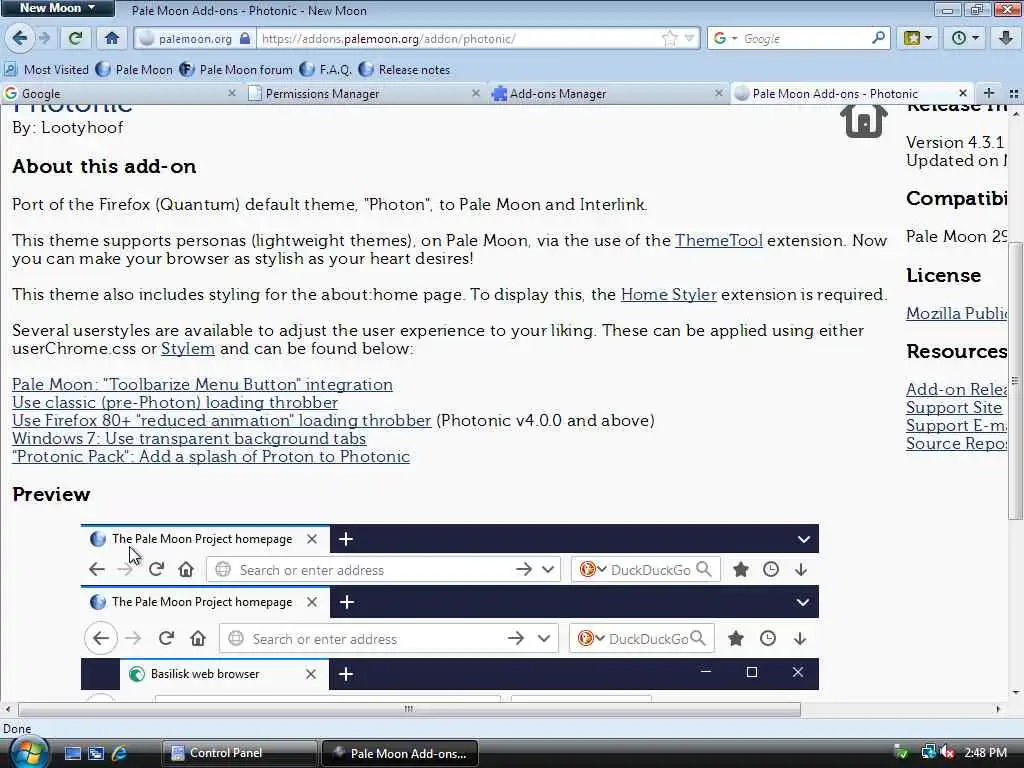Open a new tab with plus button
Screen dimensions: 1024x768
pyautogui.click(x=989, y=93)
